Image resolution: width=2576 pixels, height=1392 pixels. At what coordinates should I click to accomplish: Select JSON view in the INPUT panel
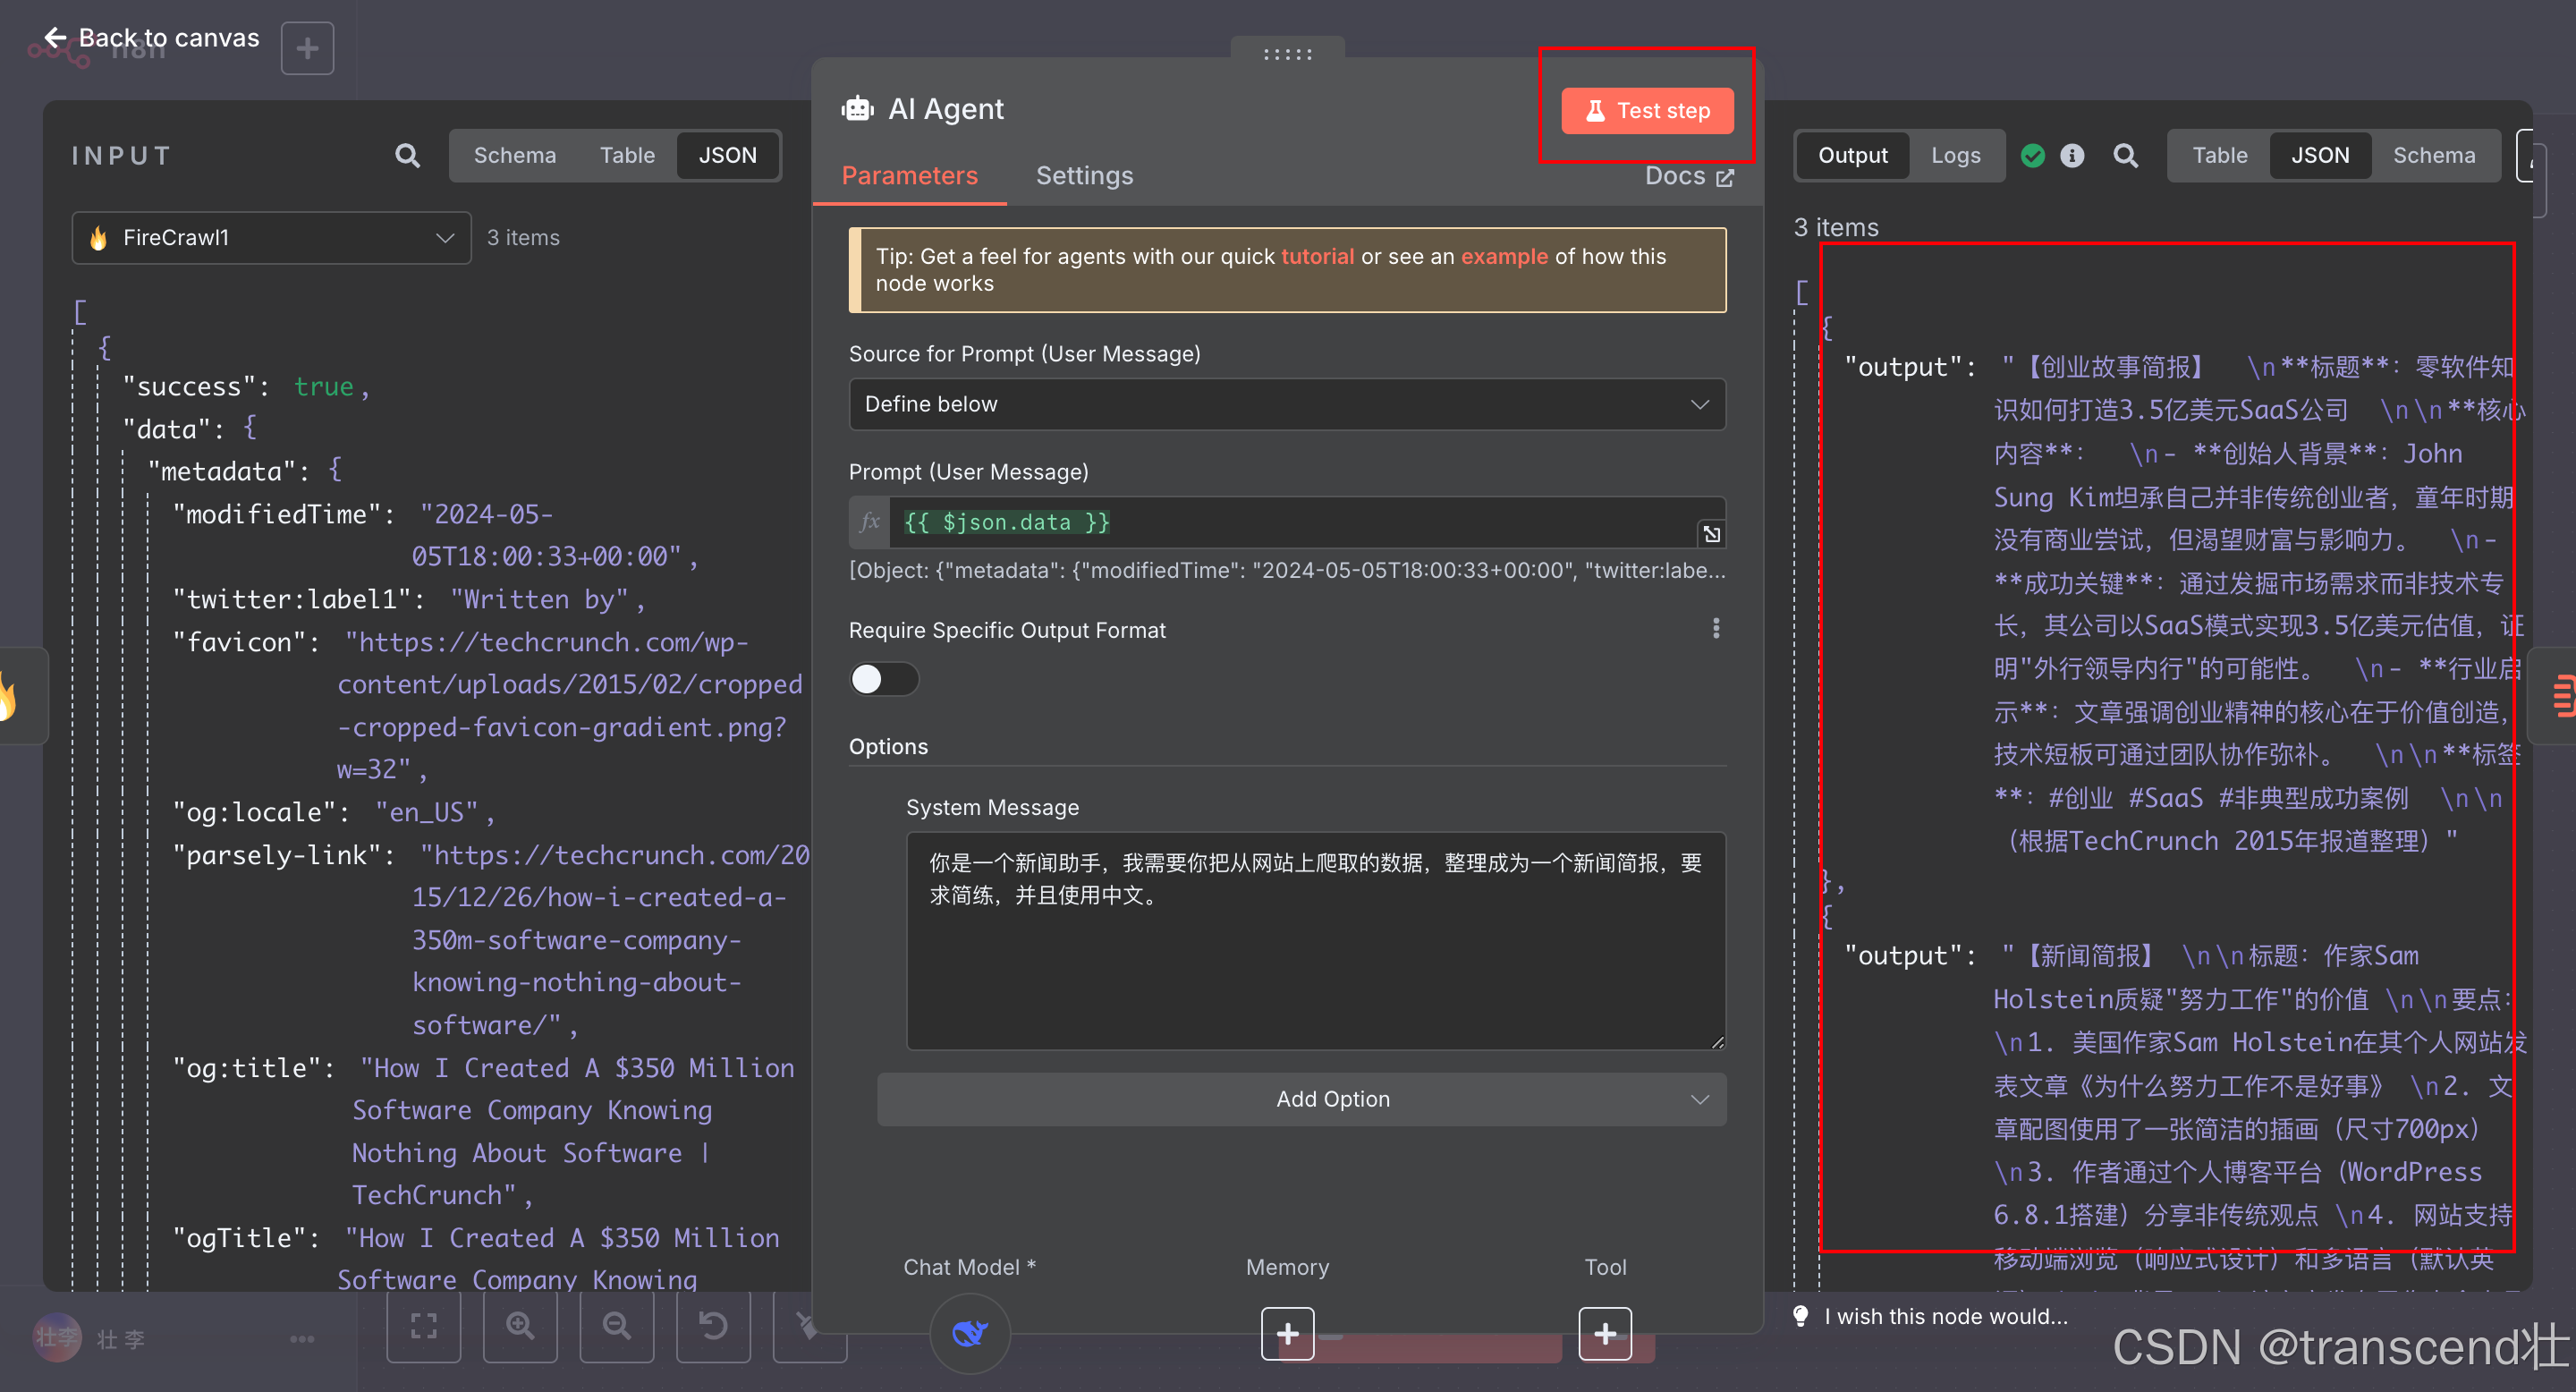click(727, 155)
